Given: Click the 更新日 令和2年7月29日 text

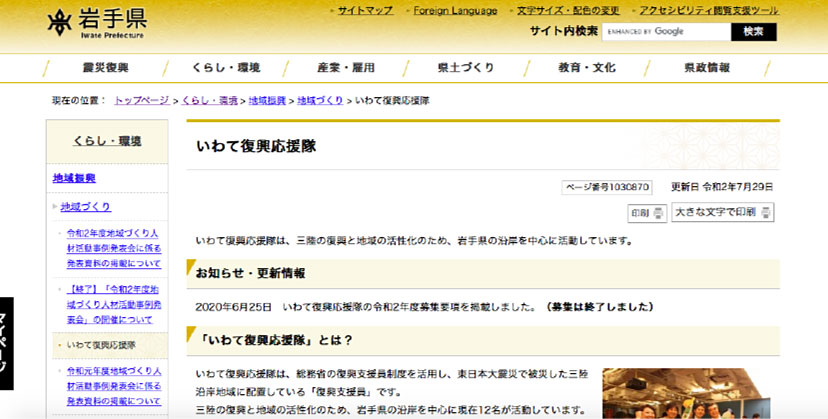Looking at the screenshot, I should 722,187.
